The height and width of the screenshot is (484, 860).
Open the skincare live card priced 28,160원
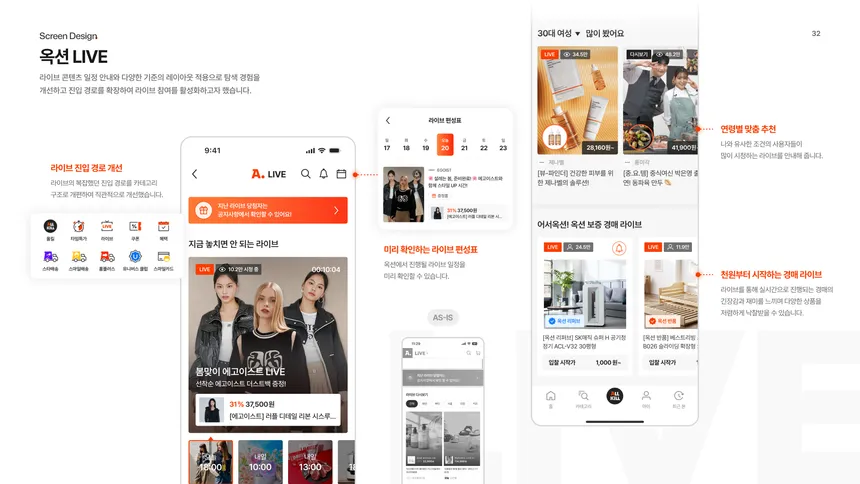578,100
